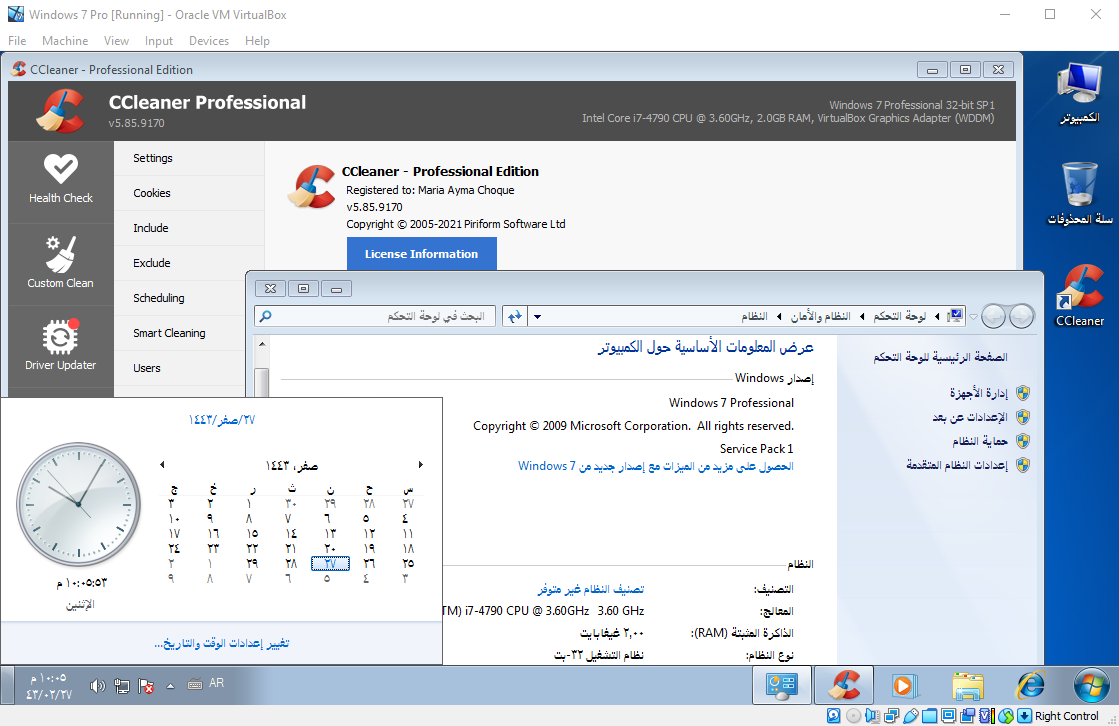Click the refresh button in Control Panel address bar

[515, 316]
